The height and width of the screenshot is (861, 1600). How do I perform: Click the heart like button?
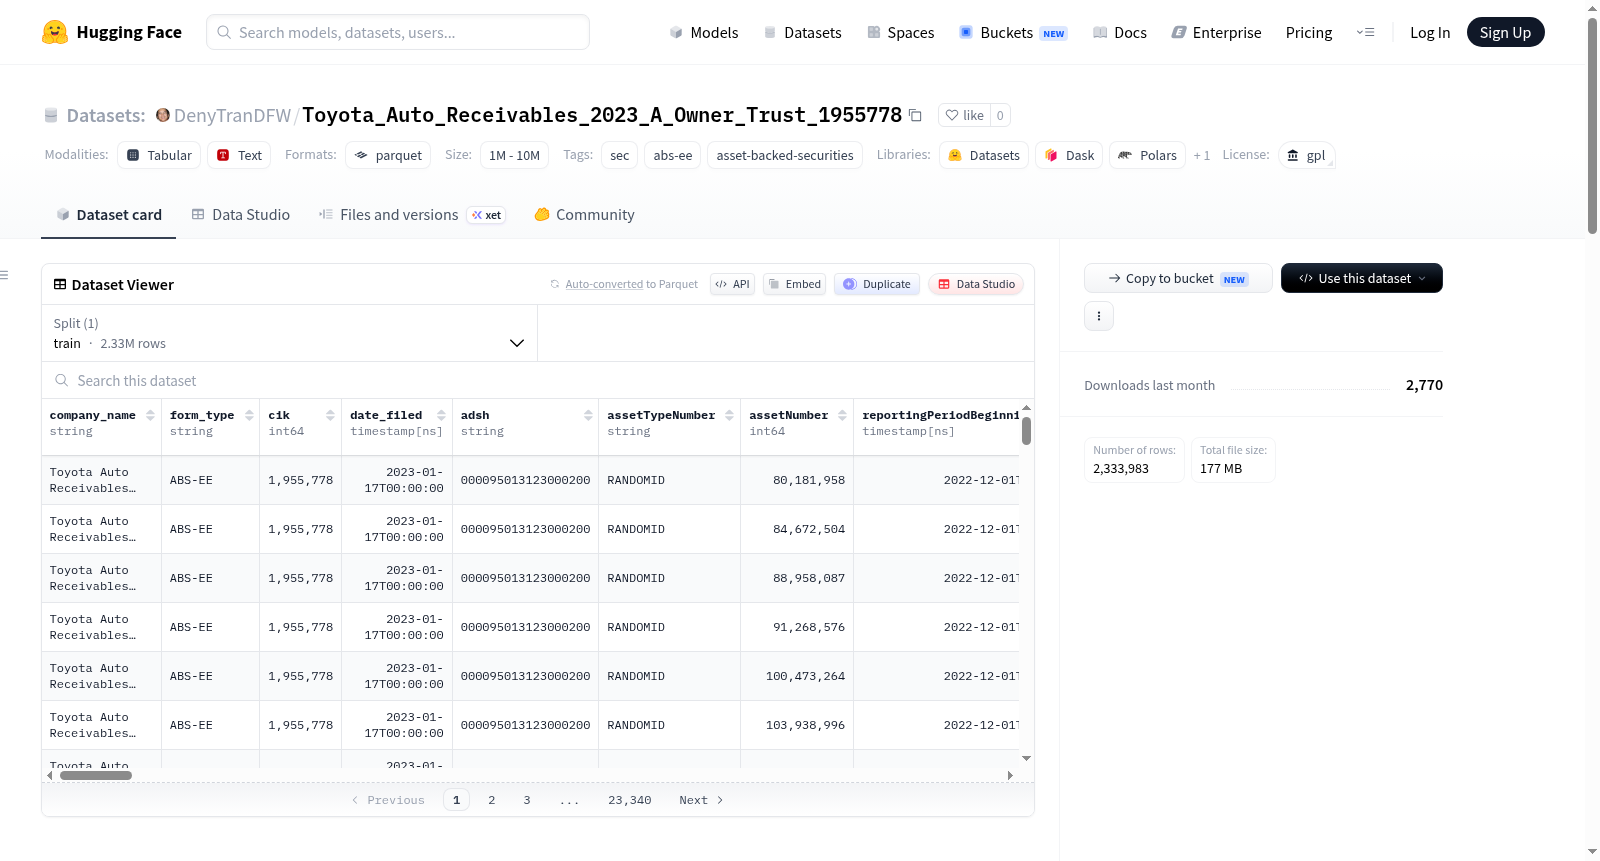click(965, 115)
